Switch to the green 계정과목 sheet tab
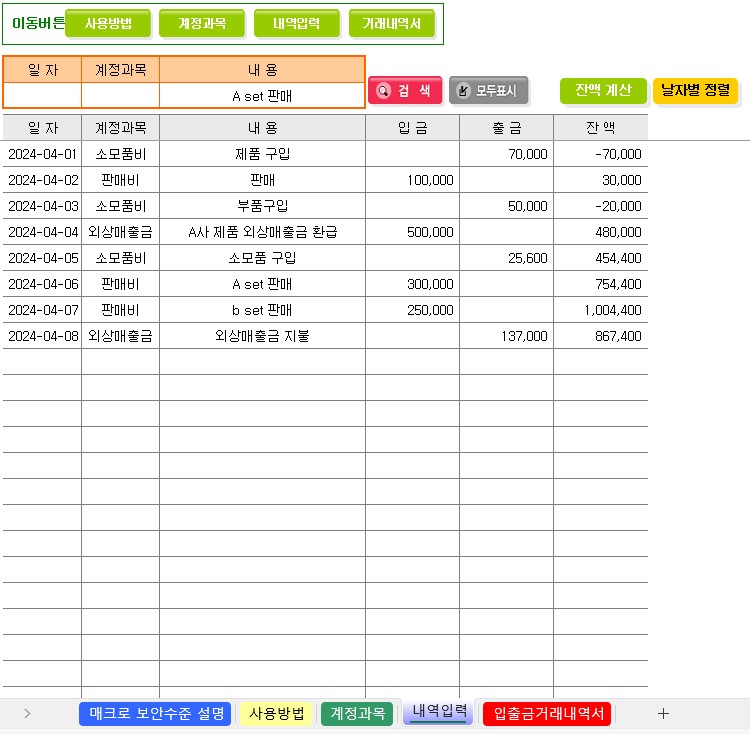The height and width of the screenshot is (734, 750). coord(357,714)
